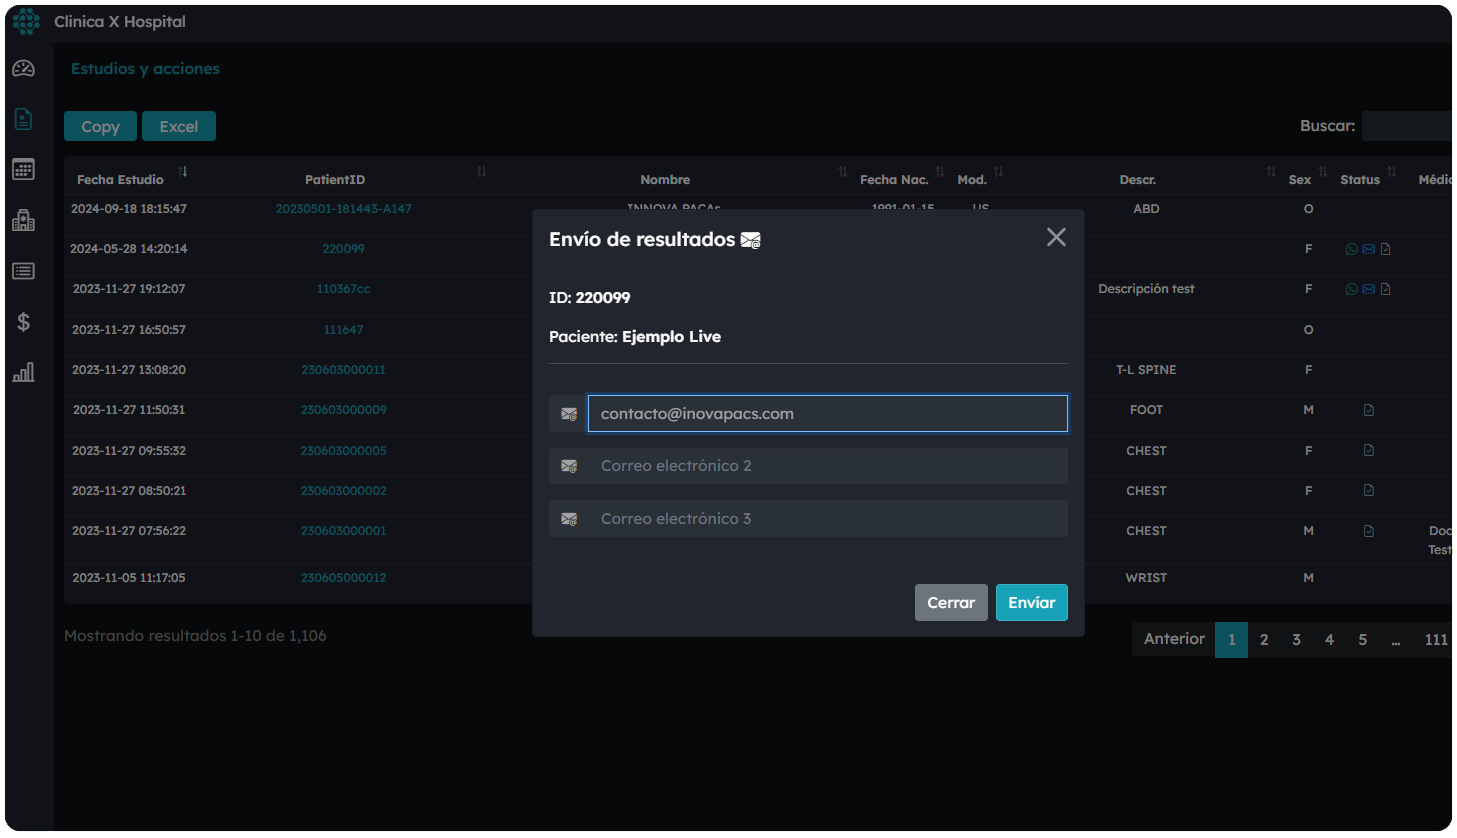The image size is (1457, 838).
Task: Click envelope icon beside contacto@inovapacs.com field
Action: [569, 414]
